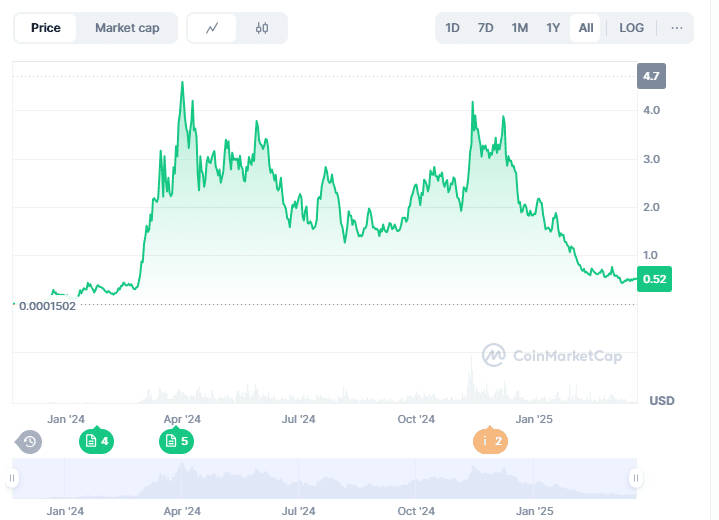
Task: Grab the right range slider handle
Action: (x=636, y=478)
